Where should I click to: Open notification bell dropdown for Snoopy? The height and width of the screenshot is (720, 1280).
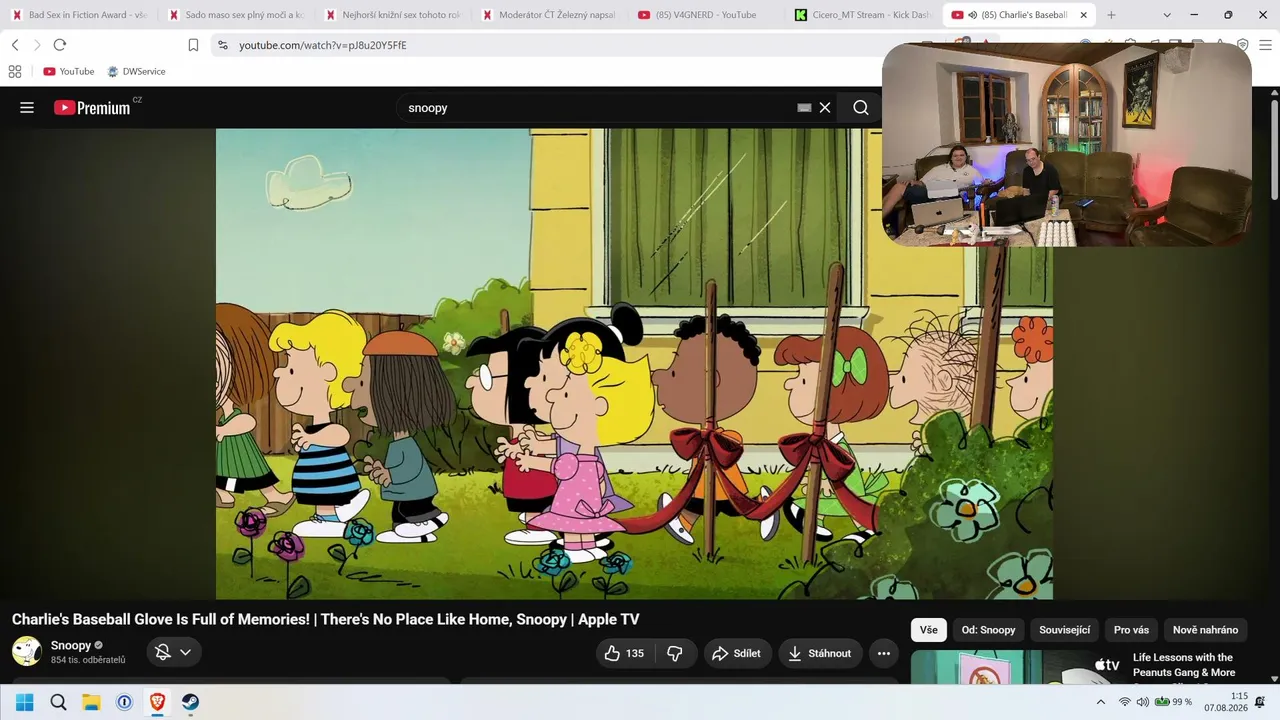coord(174,653)
